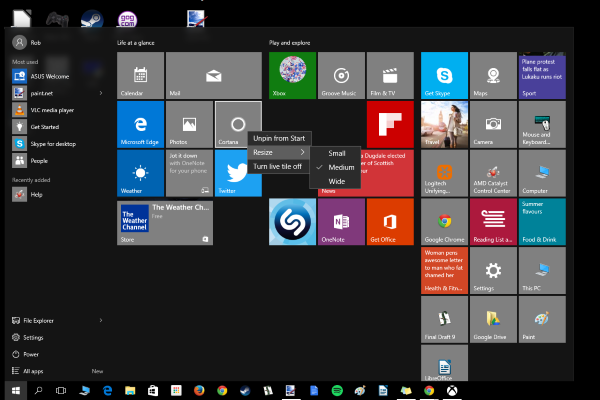Launch the Google Chrome tile
Viewport: 600px width, 400px height.
(x=444, y=222)
